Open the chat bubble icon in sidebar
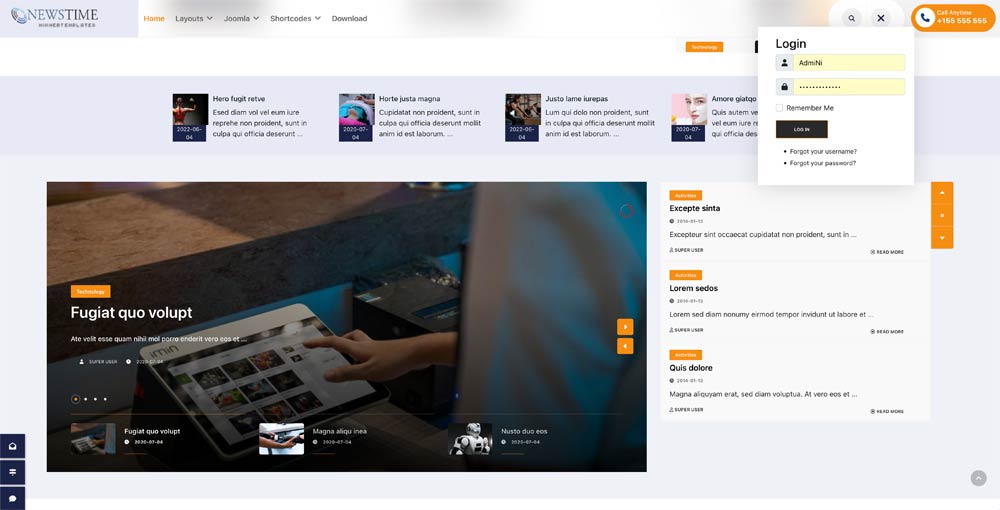Screen dimensions: 1000x510 pos(12,498)
